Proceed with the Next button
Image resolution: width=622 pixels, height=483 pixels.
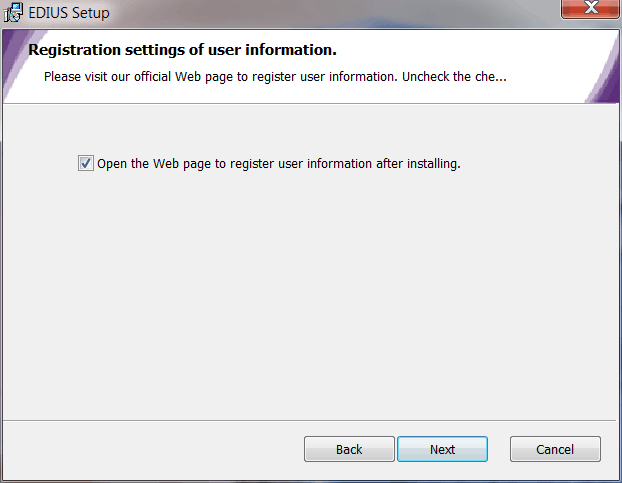(x=442, y=449)
